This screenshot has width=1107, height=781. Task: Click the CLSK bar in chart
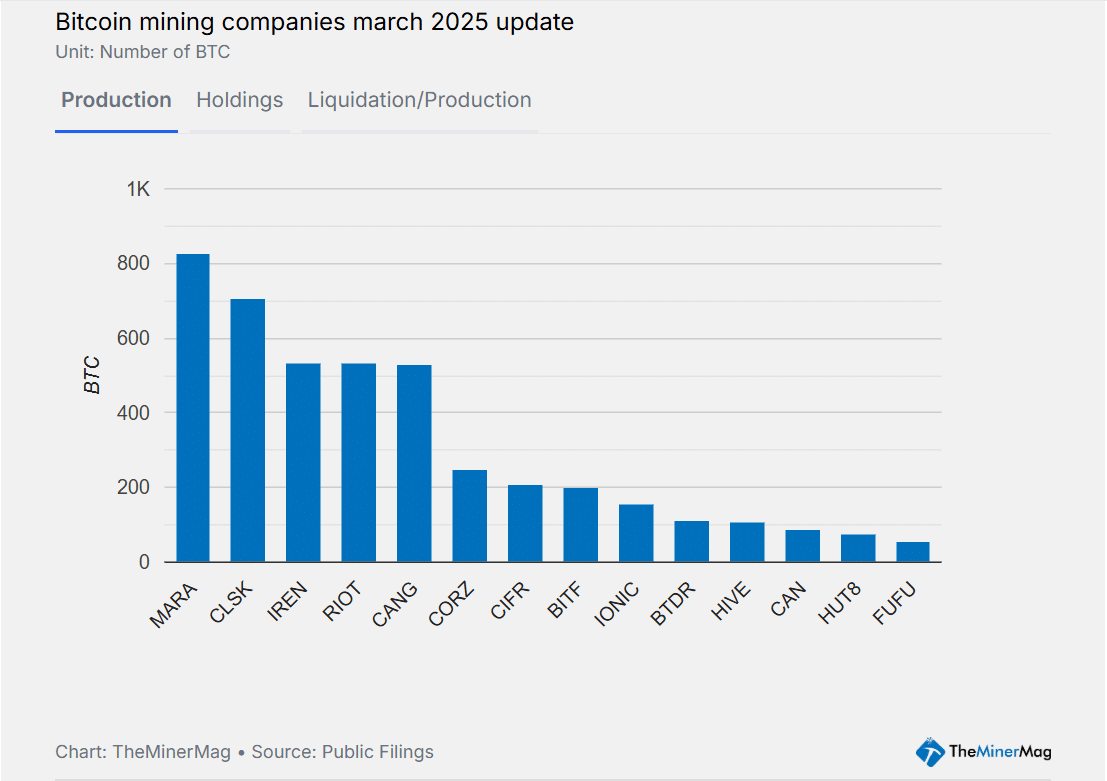click(x=248, y=430)
